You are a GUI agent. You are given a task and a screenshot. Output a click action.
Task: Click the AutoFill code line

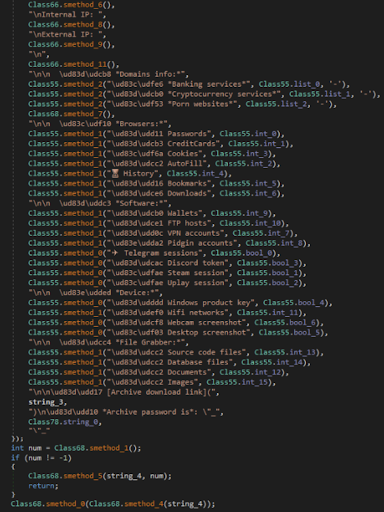pos(154,164)
